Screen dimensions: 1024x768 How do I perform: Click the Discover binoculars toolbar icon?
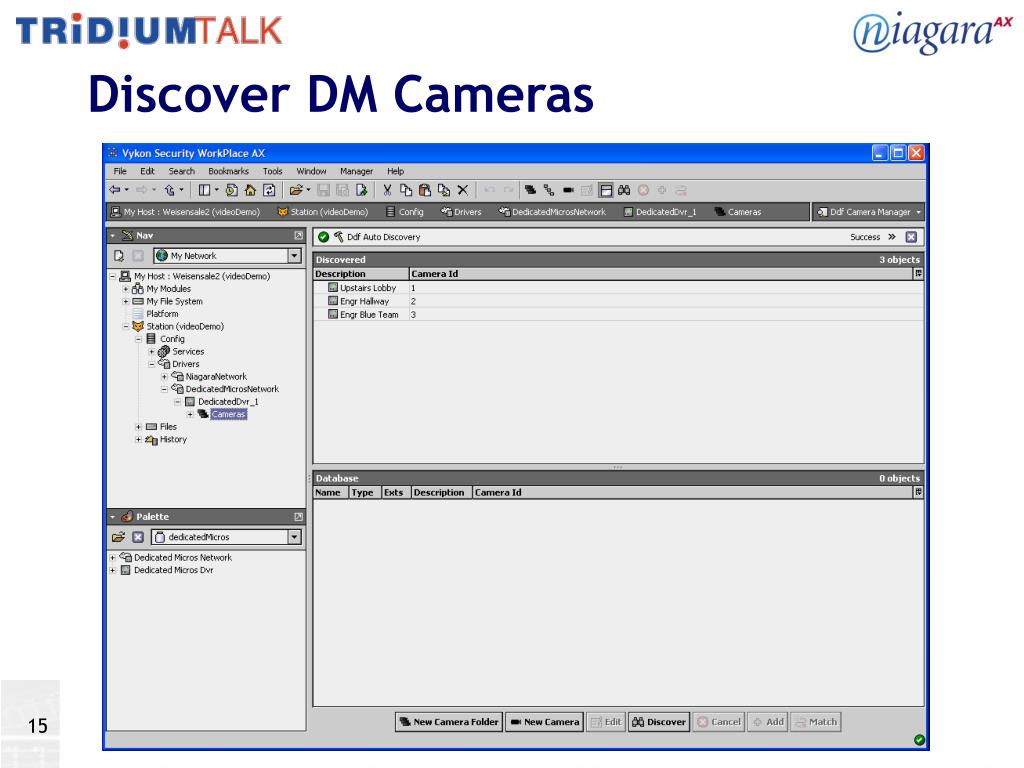pos(624,190)
